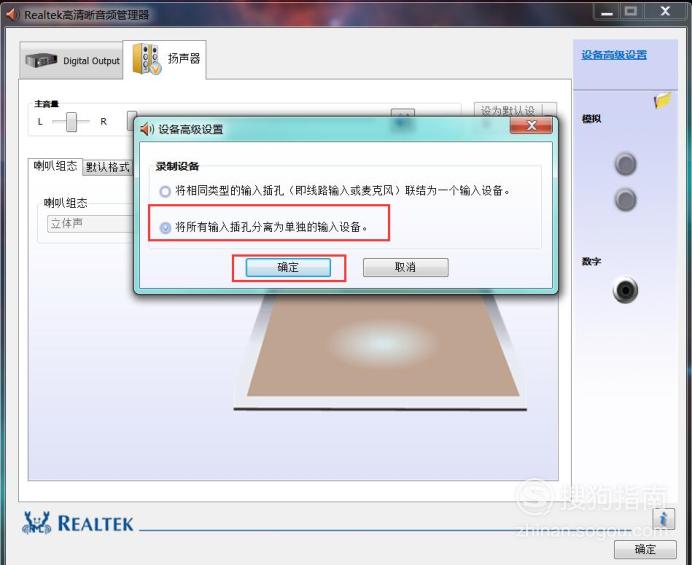This screenshot has height=565, width=692.
Task: Click the 确定 button at the bottom of the main window
Action: (x=645, y=550)
